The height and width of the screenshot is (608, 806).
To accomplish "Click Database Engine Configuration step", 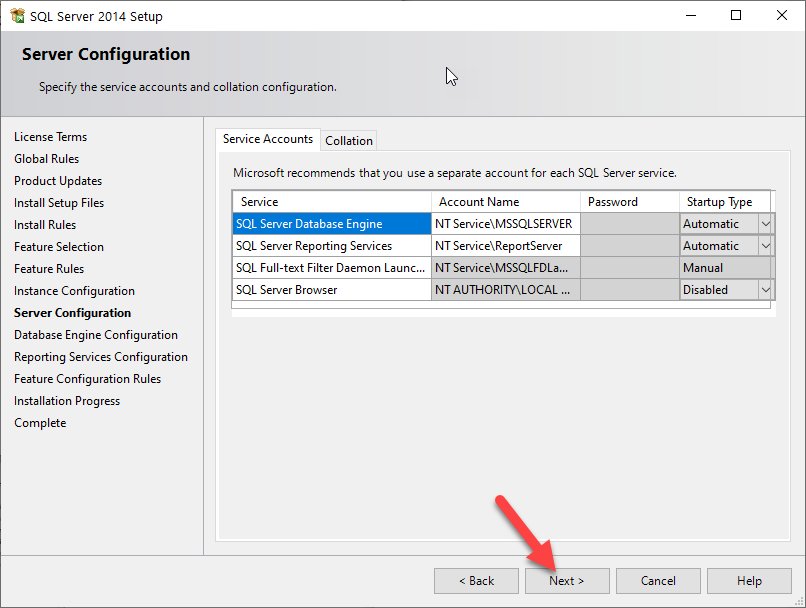I will (x=96, y=335).
